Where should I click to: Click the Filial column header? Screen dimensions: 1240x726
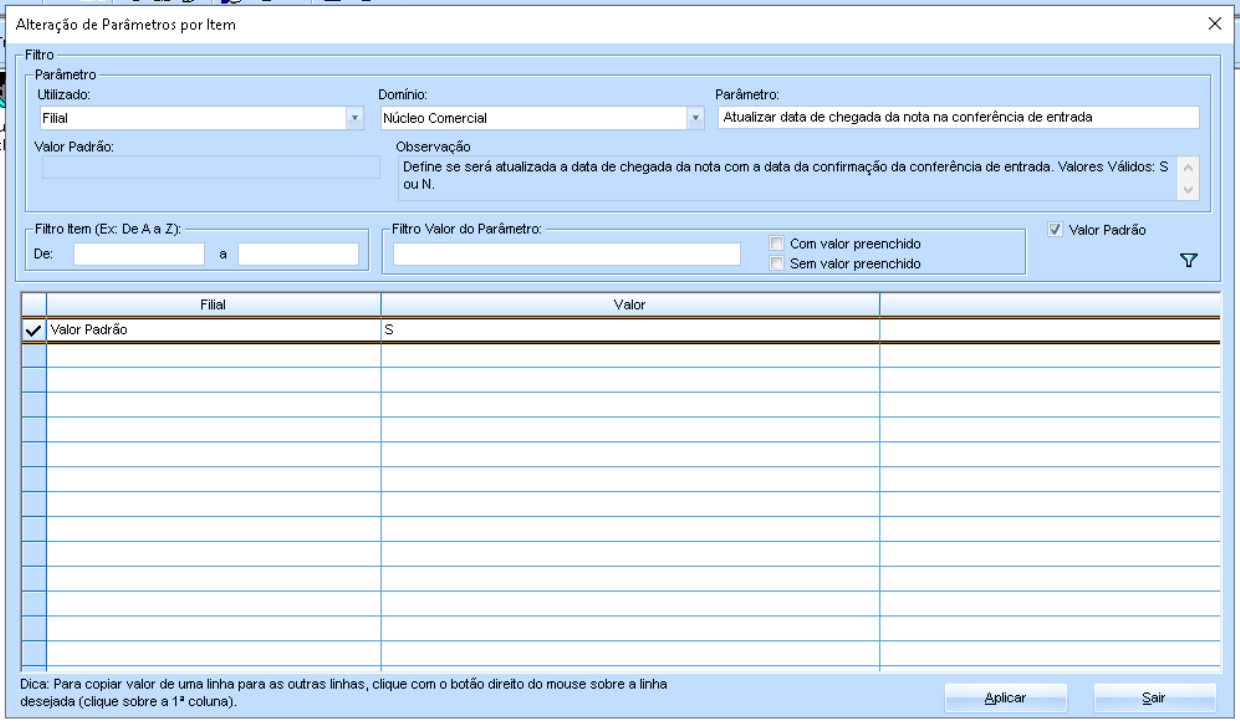tap(213, 303)
